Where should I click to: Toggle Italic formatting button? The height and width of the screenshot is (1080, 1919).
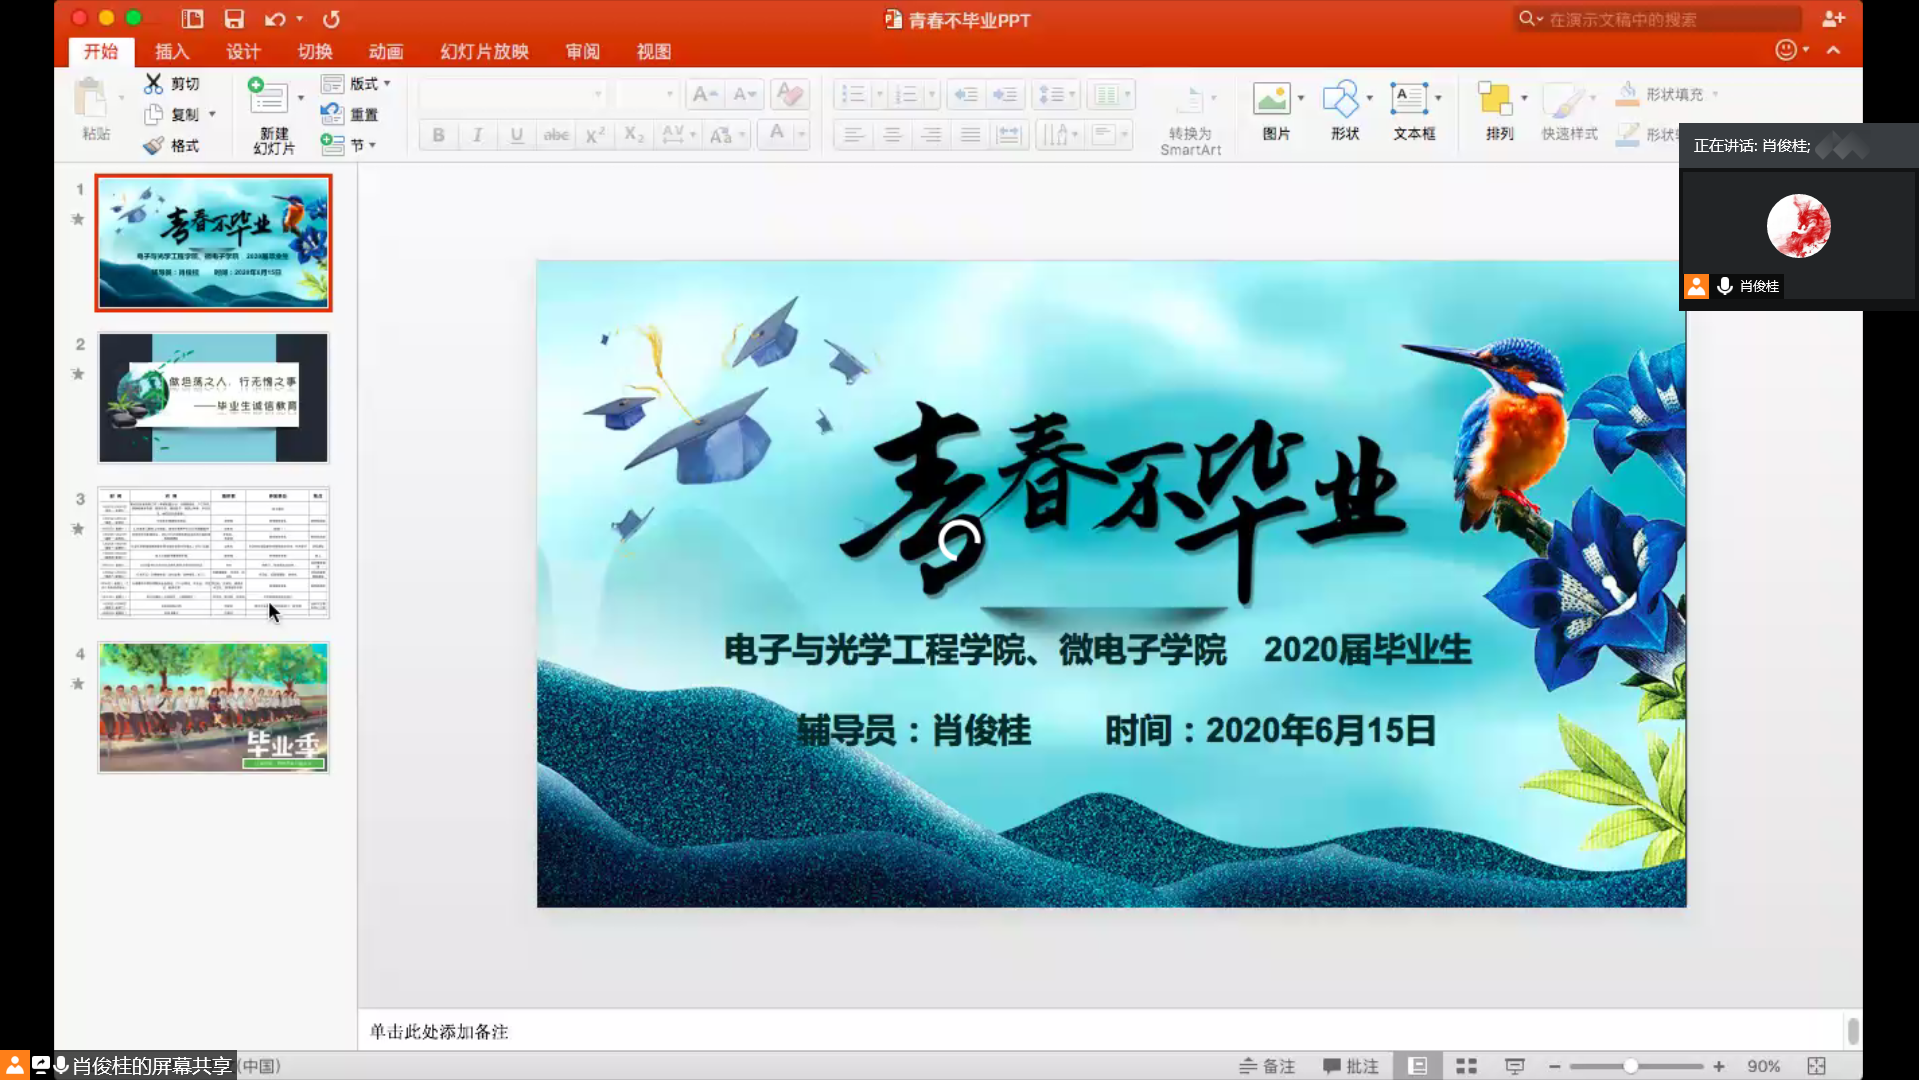pyautogui.click(x=477, y=135)
